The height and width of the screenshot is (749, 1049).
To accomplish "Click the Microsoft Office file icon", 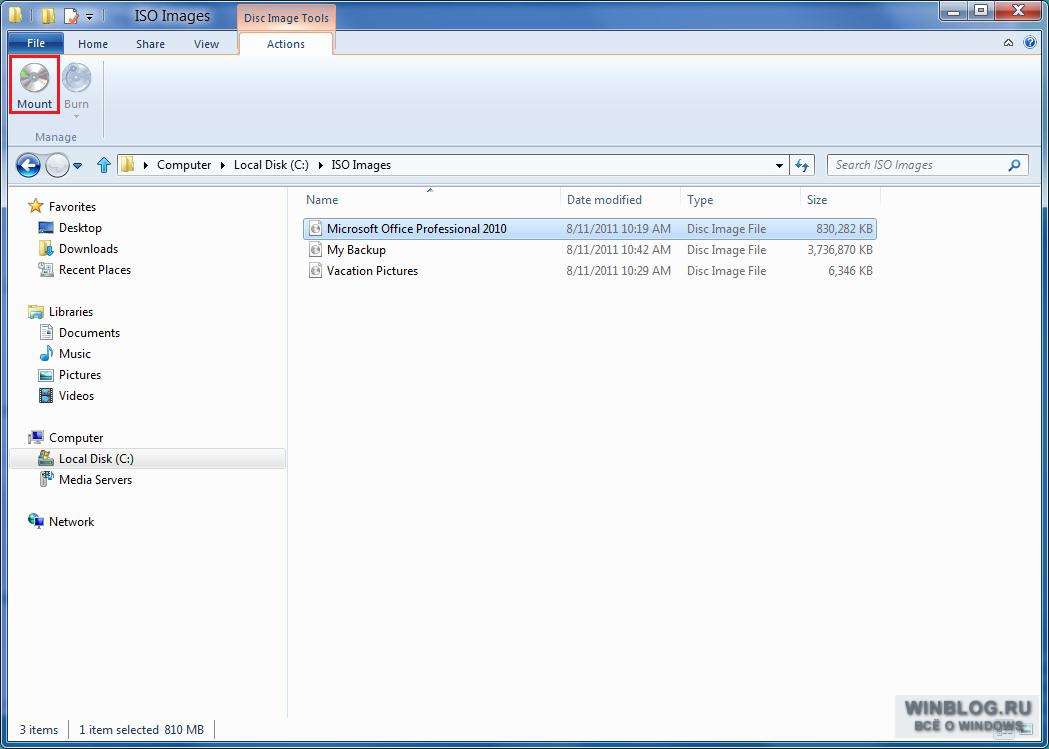I will tap(315, 229).
